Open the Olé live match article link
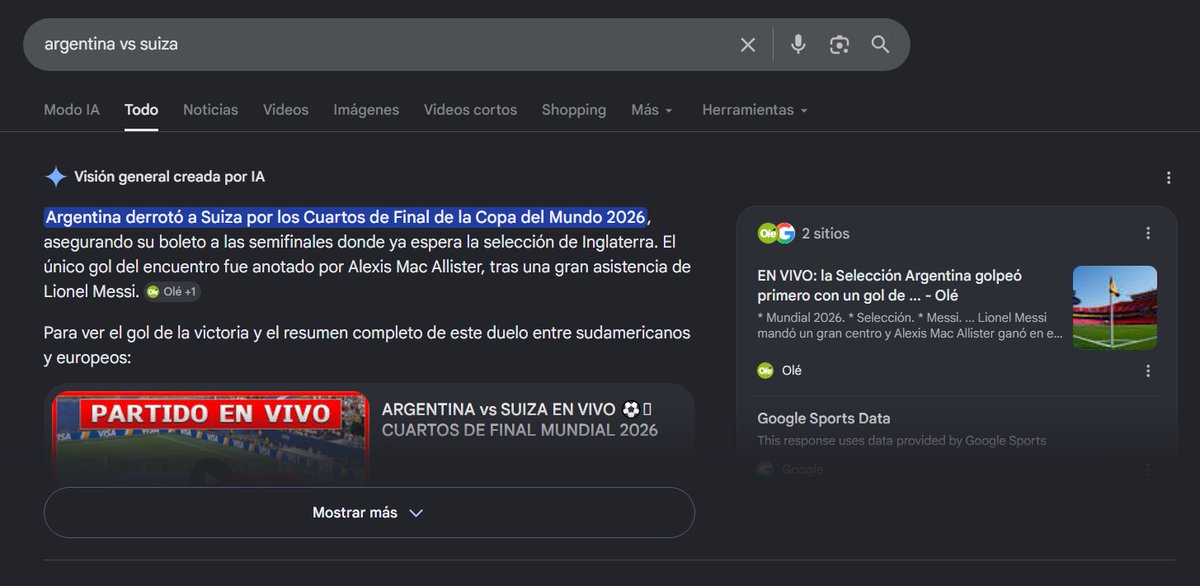The image size is (1200, 586). tap(888, 285)
